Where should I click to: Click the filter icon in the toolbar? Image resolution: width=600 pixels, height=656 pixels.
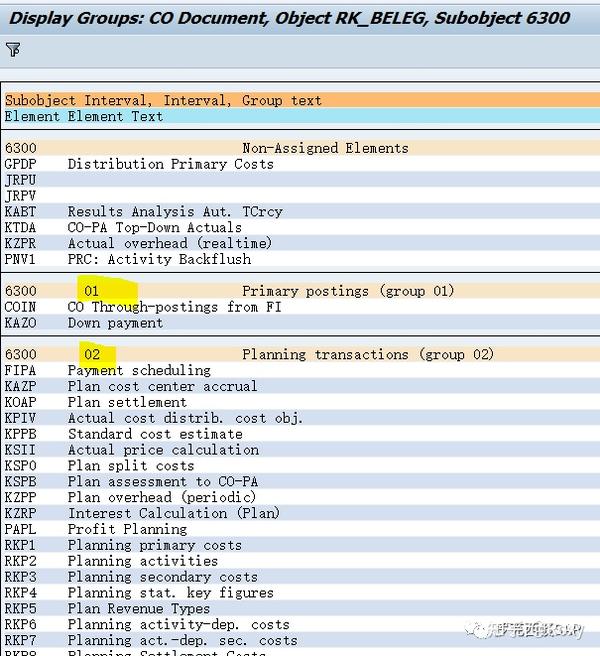[x=13, y=50]
